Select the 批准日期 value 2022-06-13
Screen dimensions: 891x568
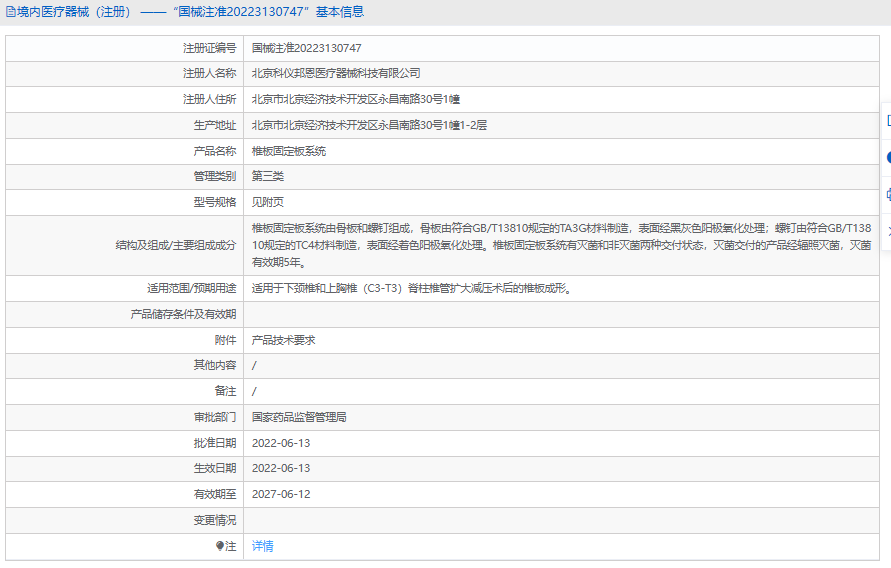281,443
